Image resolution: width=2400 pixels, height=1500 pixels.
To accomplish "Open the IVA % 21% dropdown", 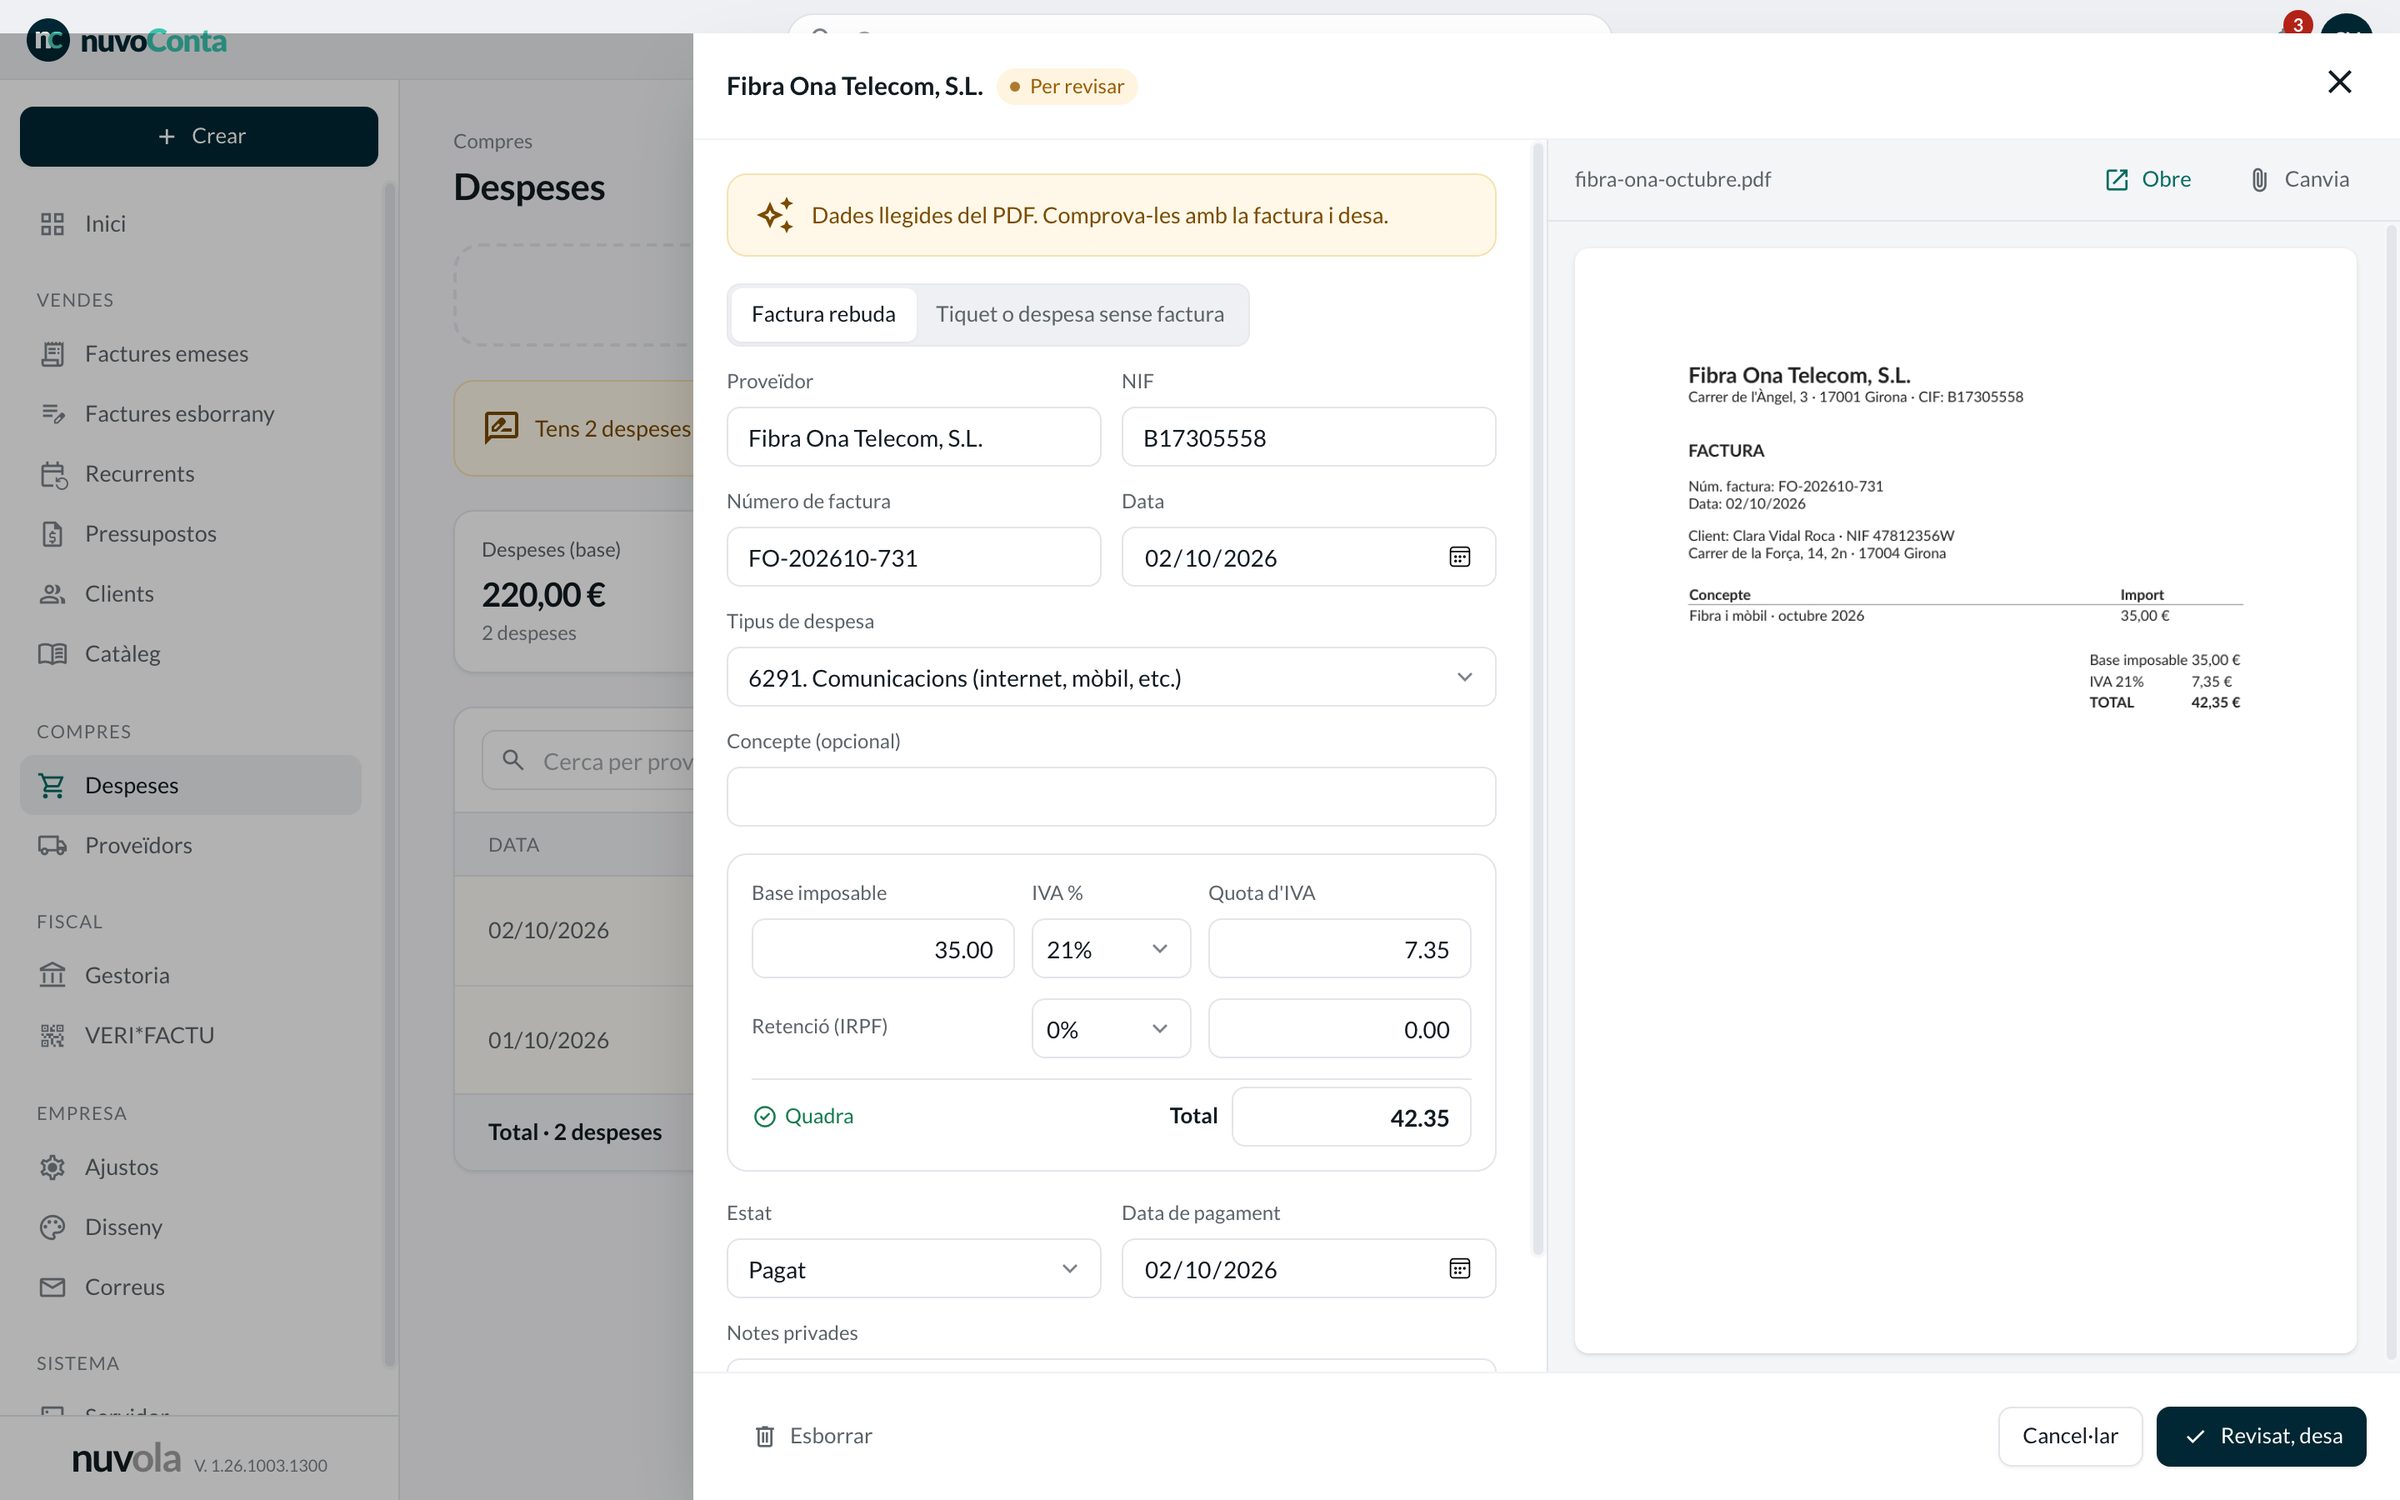I will click(1111, 949).
